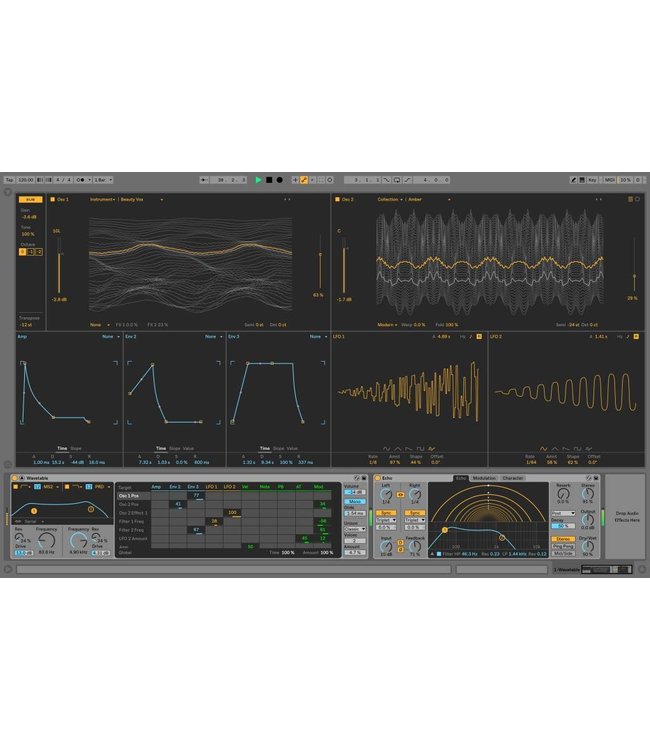The height and width of the screenshot is (750, 650).
Task: Click the round Record button in the transport
Action: point(279,180)
